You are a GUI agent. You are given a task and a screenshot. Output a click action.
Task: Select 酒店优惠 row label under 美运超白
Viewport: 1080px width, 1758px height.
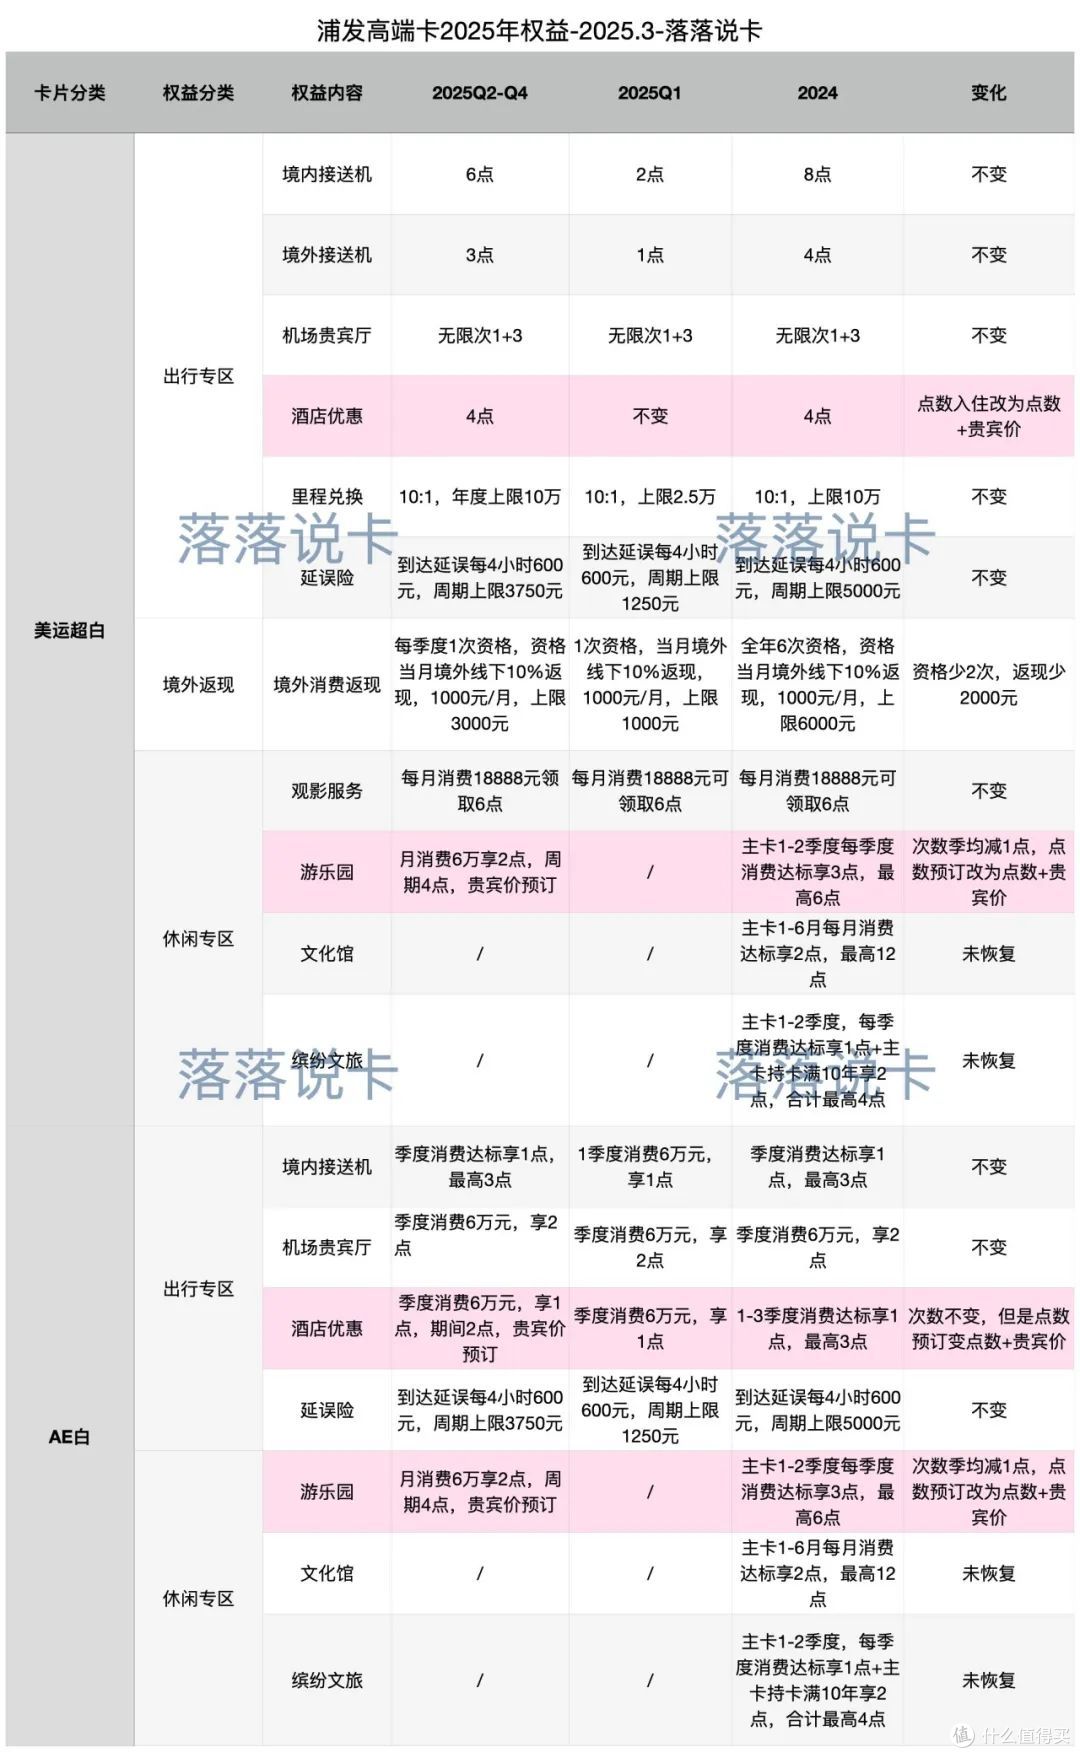coord(327,416)
